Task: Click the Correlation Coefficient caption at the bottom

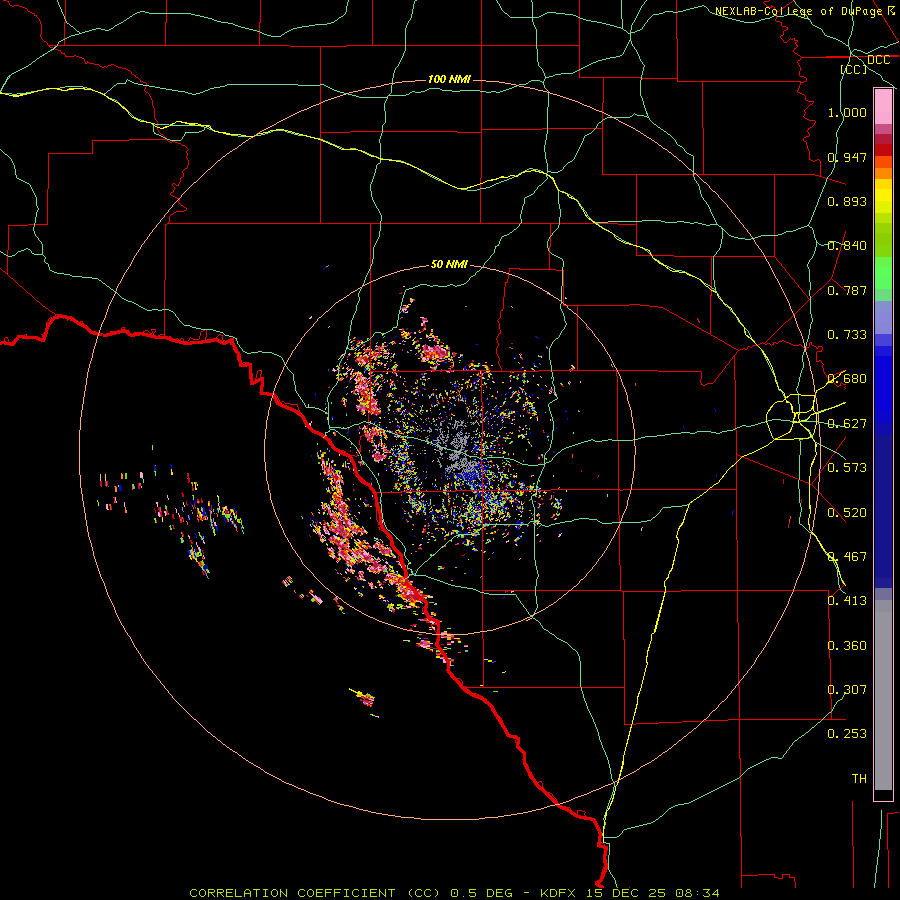Action: pyautogui.click(x=454, y=893)
